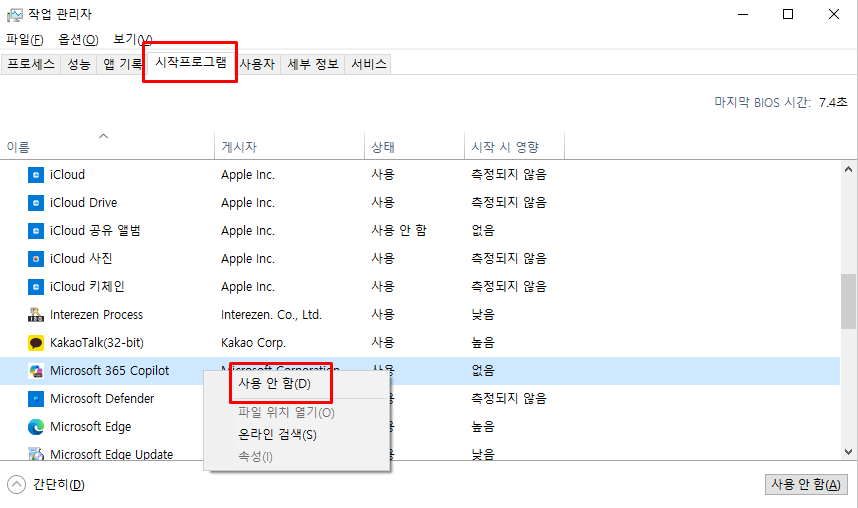This screenshot has width=858, height=508.
Task: Click the iCloud 키체인 icon
Action: click(x=36, y=286)
